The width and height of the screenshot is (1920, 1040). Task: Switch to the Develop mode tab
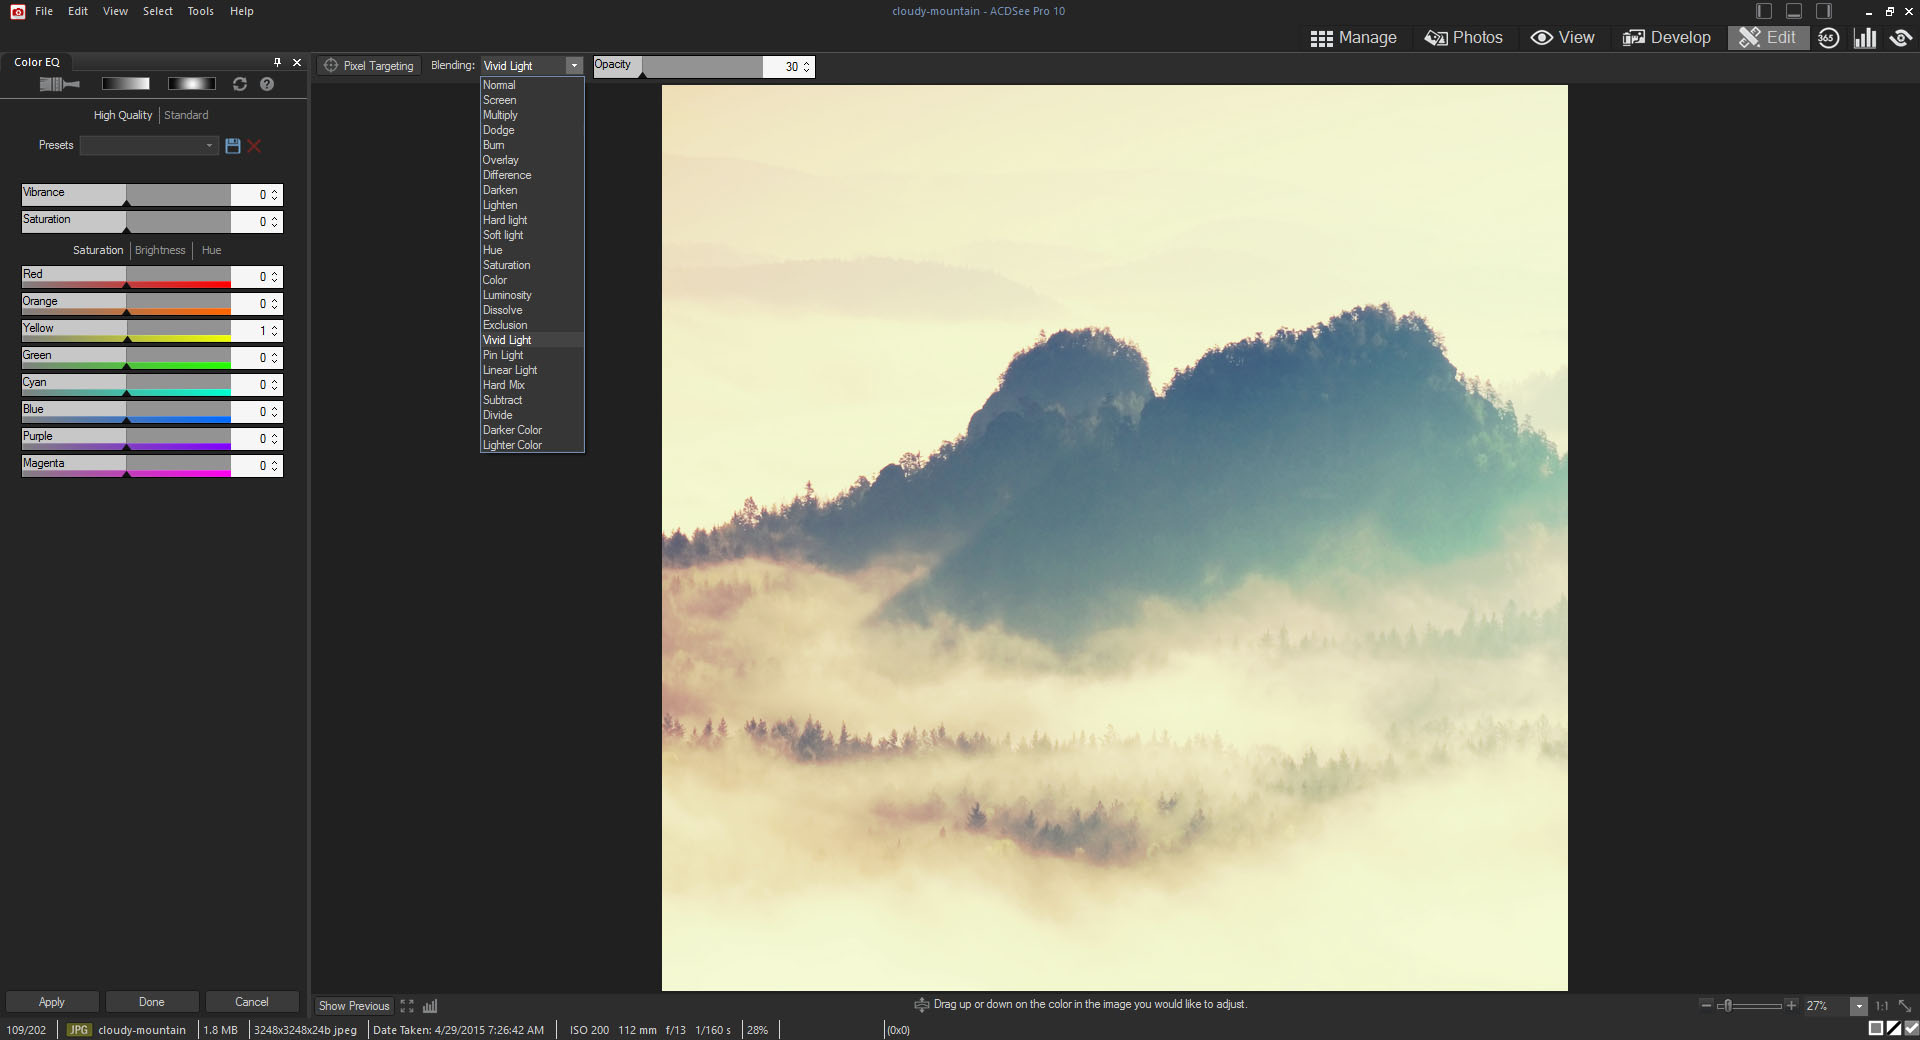(x=1667, y=38)
